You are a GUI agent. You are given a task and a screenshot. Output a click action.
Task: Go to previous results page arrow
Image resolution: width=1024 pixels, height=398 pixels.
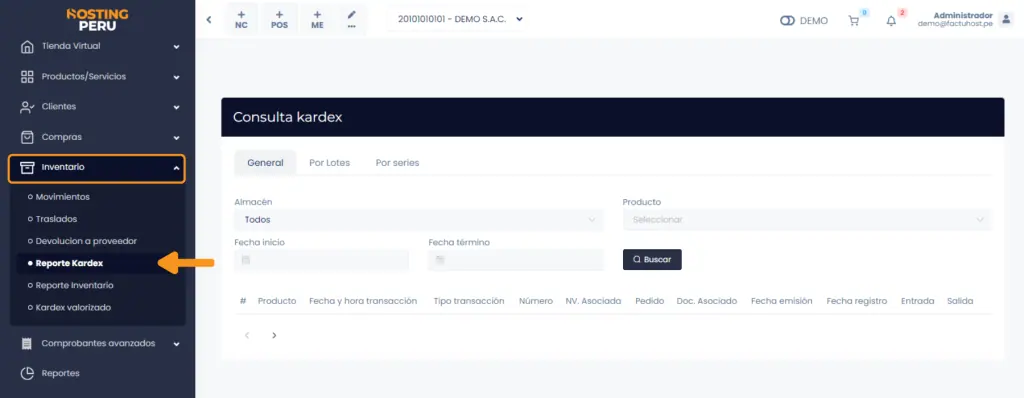click(247, 335)
